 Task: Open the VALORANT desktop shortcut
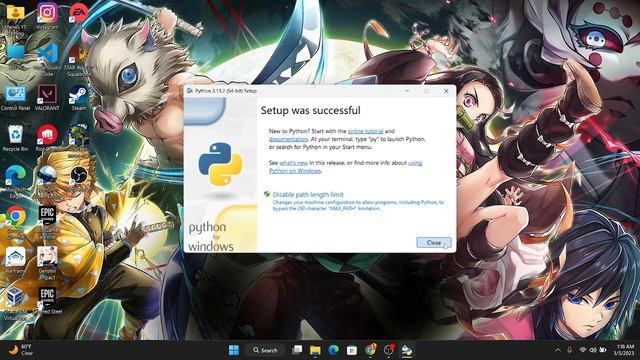(47, 98)
